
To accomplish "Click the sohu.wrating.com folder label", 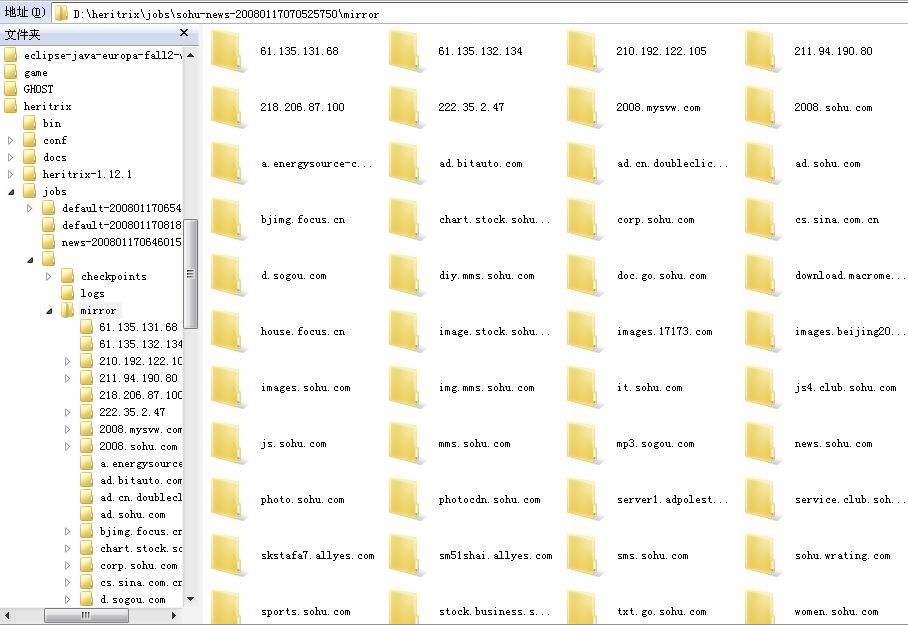I will coord(843,555).
